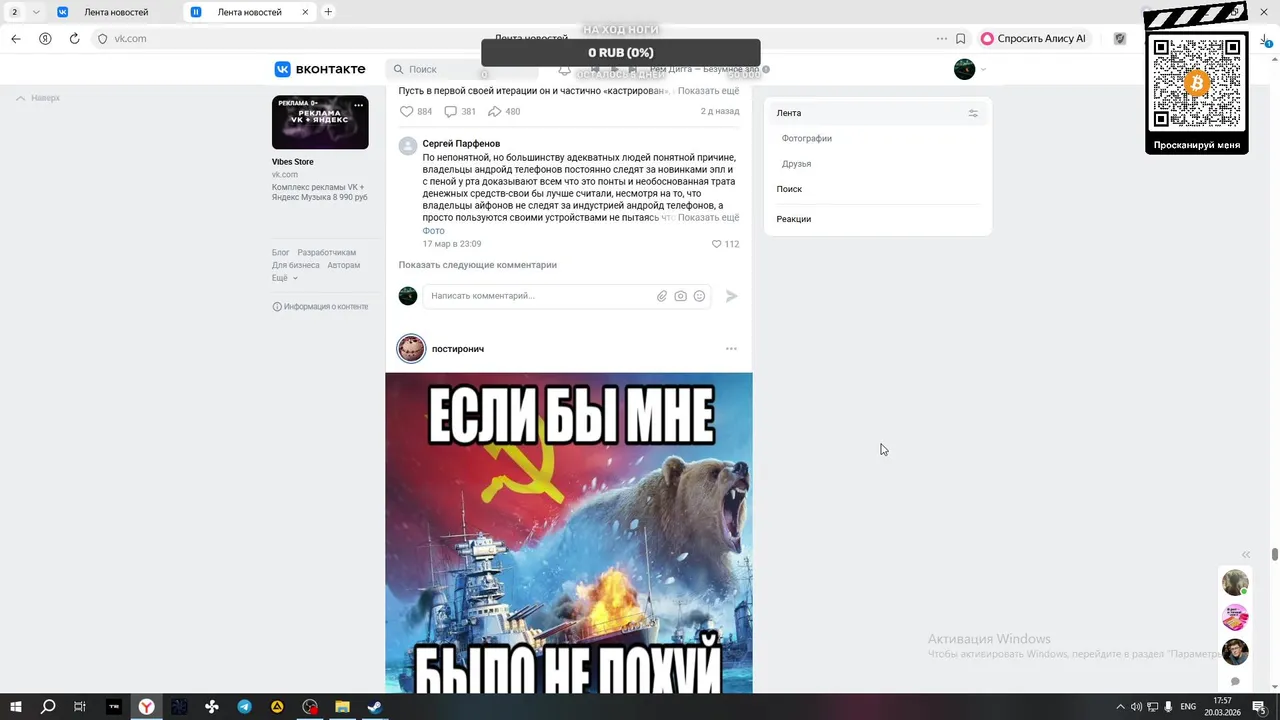Click the VKontakte logo
The width and height of the screenshot is (1280, 720).
click(320, 69)
